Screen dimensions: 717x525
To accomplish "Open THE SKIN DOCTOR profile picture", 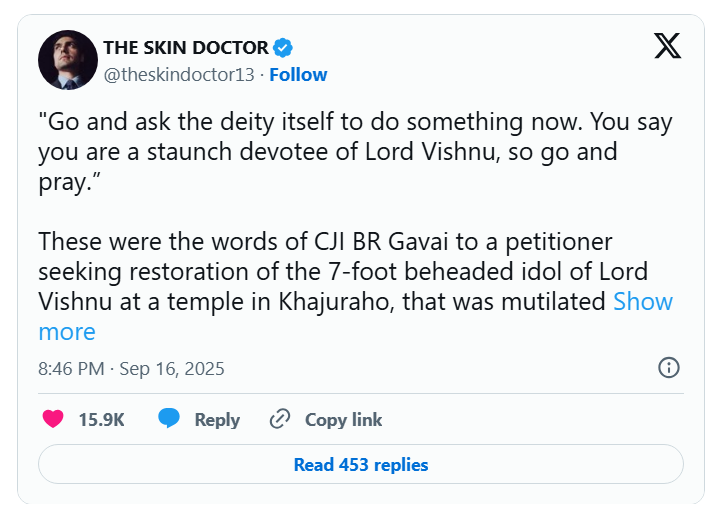I will point(67,59).
